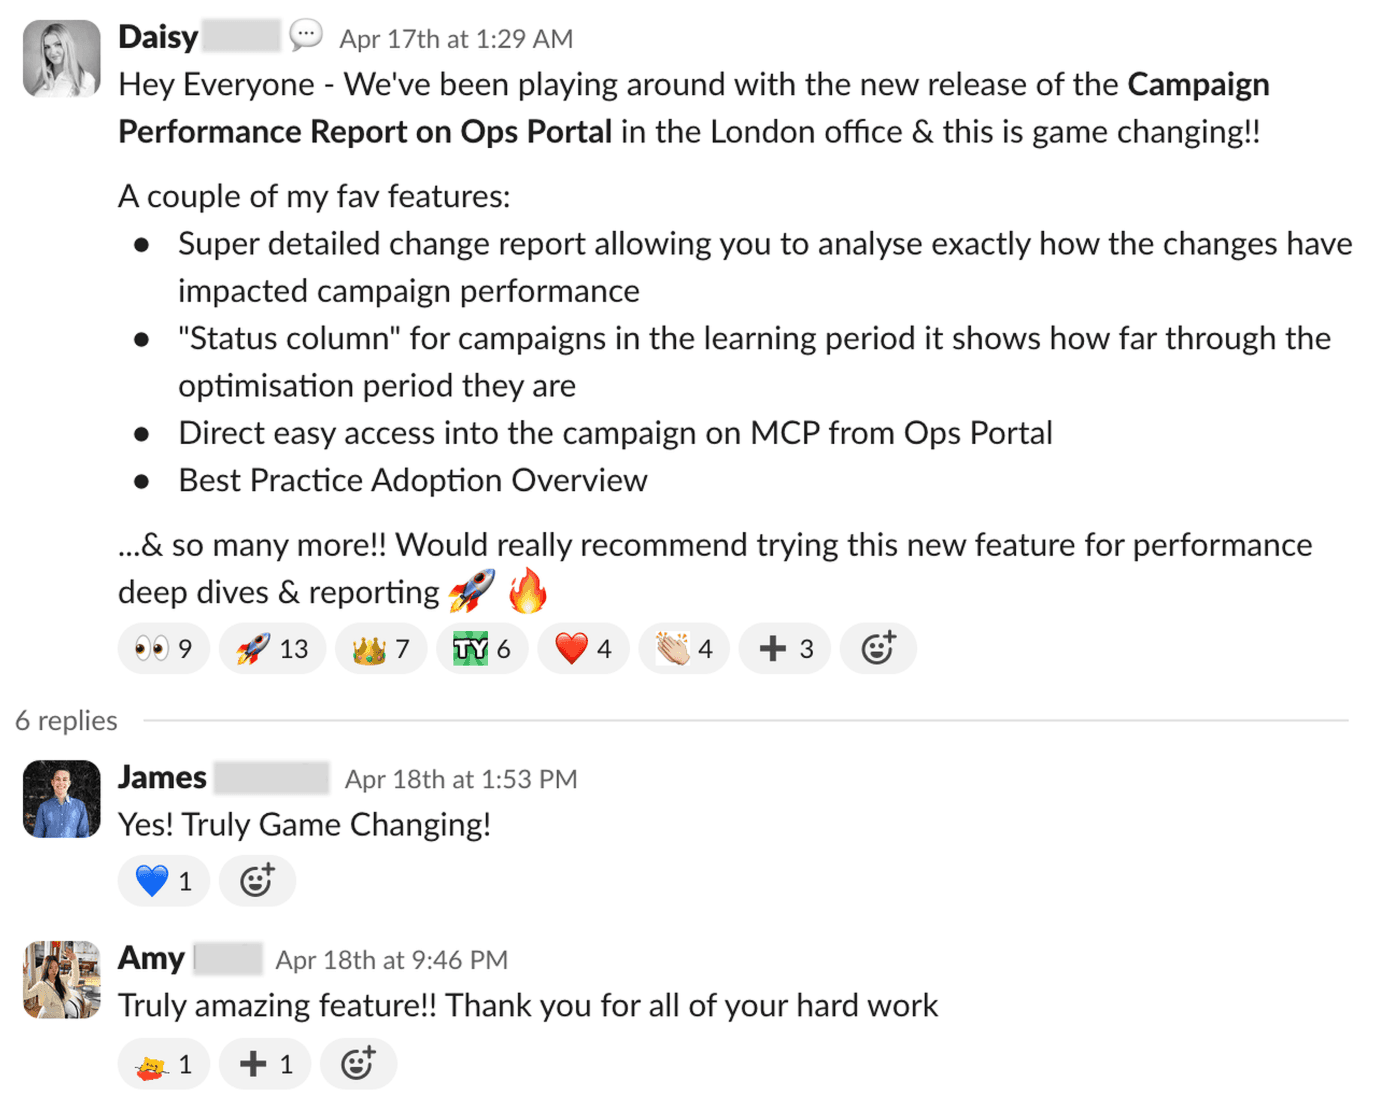Screen dimensions: 1382x1102
Task: Toggle the heart-hands reaction on Amy's message
Action: [x=163, y=1063]
